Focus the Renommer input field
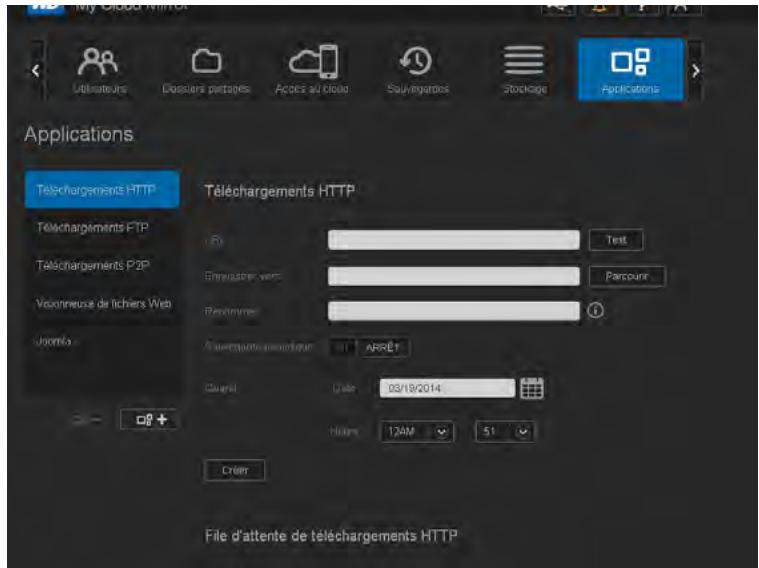 pyautogui.click(x=454, y=311)
